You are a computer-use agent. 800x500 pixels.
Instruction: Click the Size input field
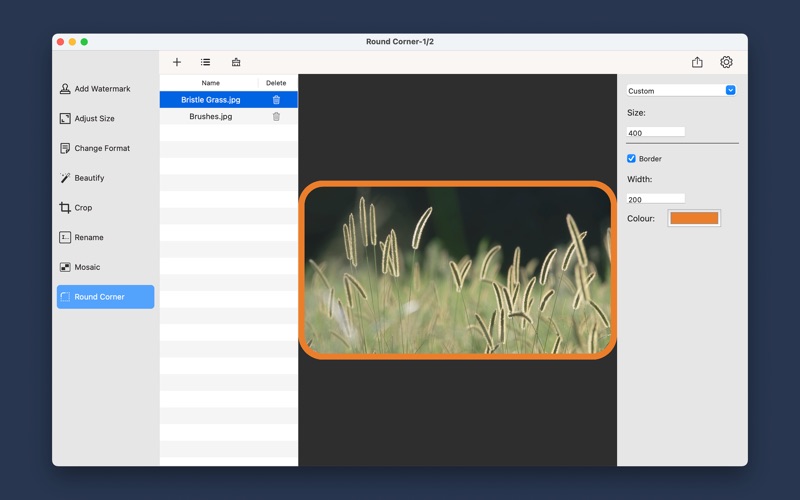(x=655, y=132)
